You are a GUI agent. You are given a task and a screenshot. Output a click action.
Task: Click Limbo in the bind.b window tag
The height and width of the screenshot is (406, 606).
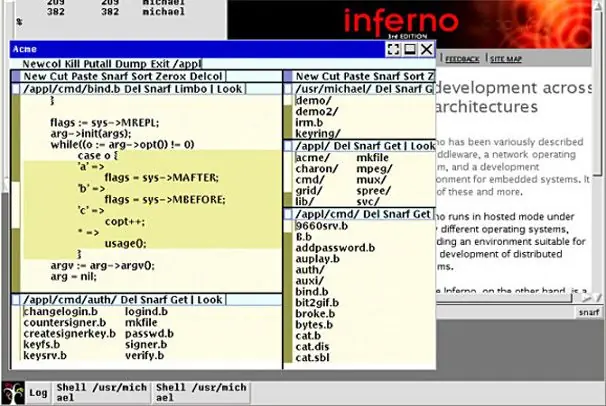[x=191, y=89]
